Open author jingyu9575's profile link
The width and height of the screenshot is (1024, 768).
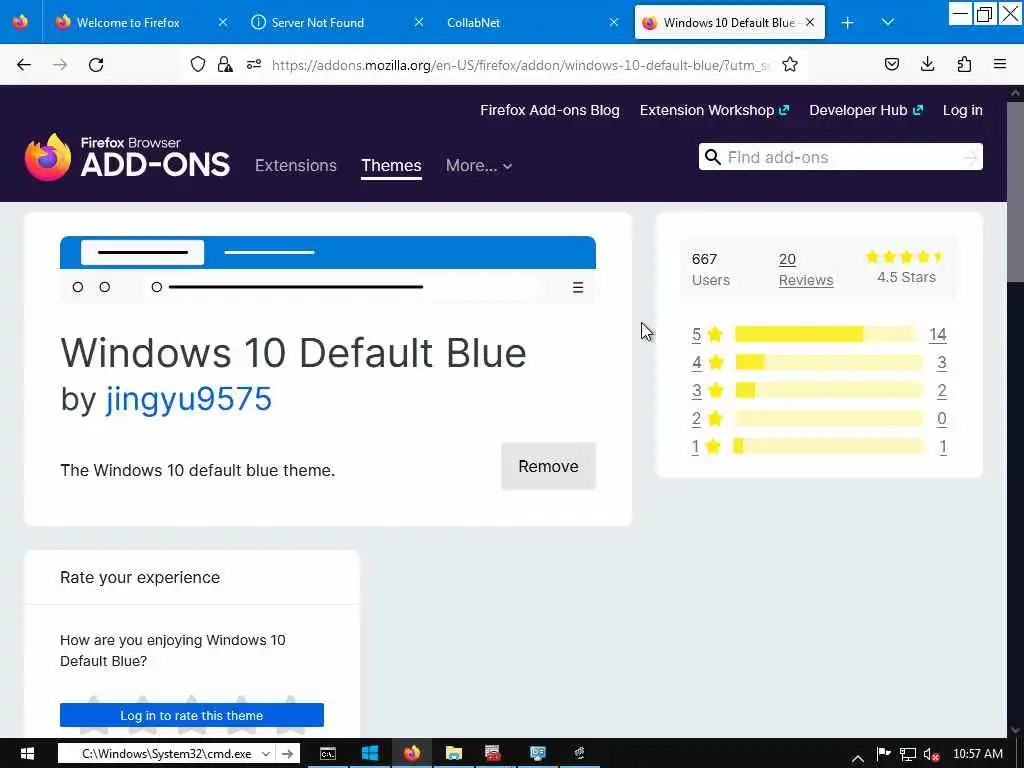188,398
